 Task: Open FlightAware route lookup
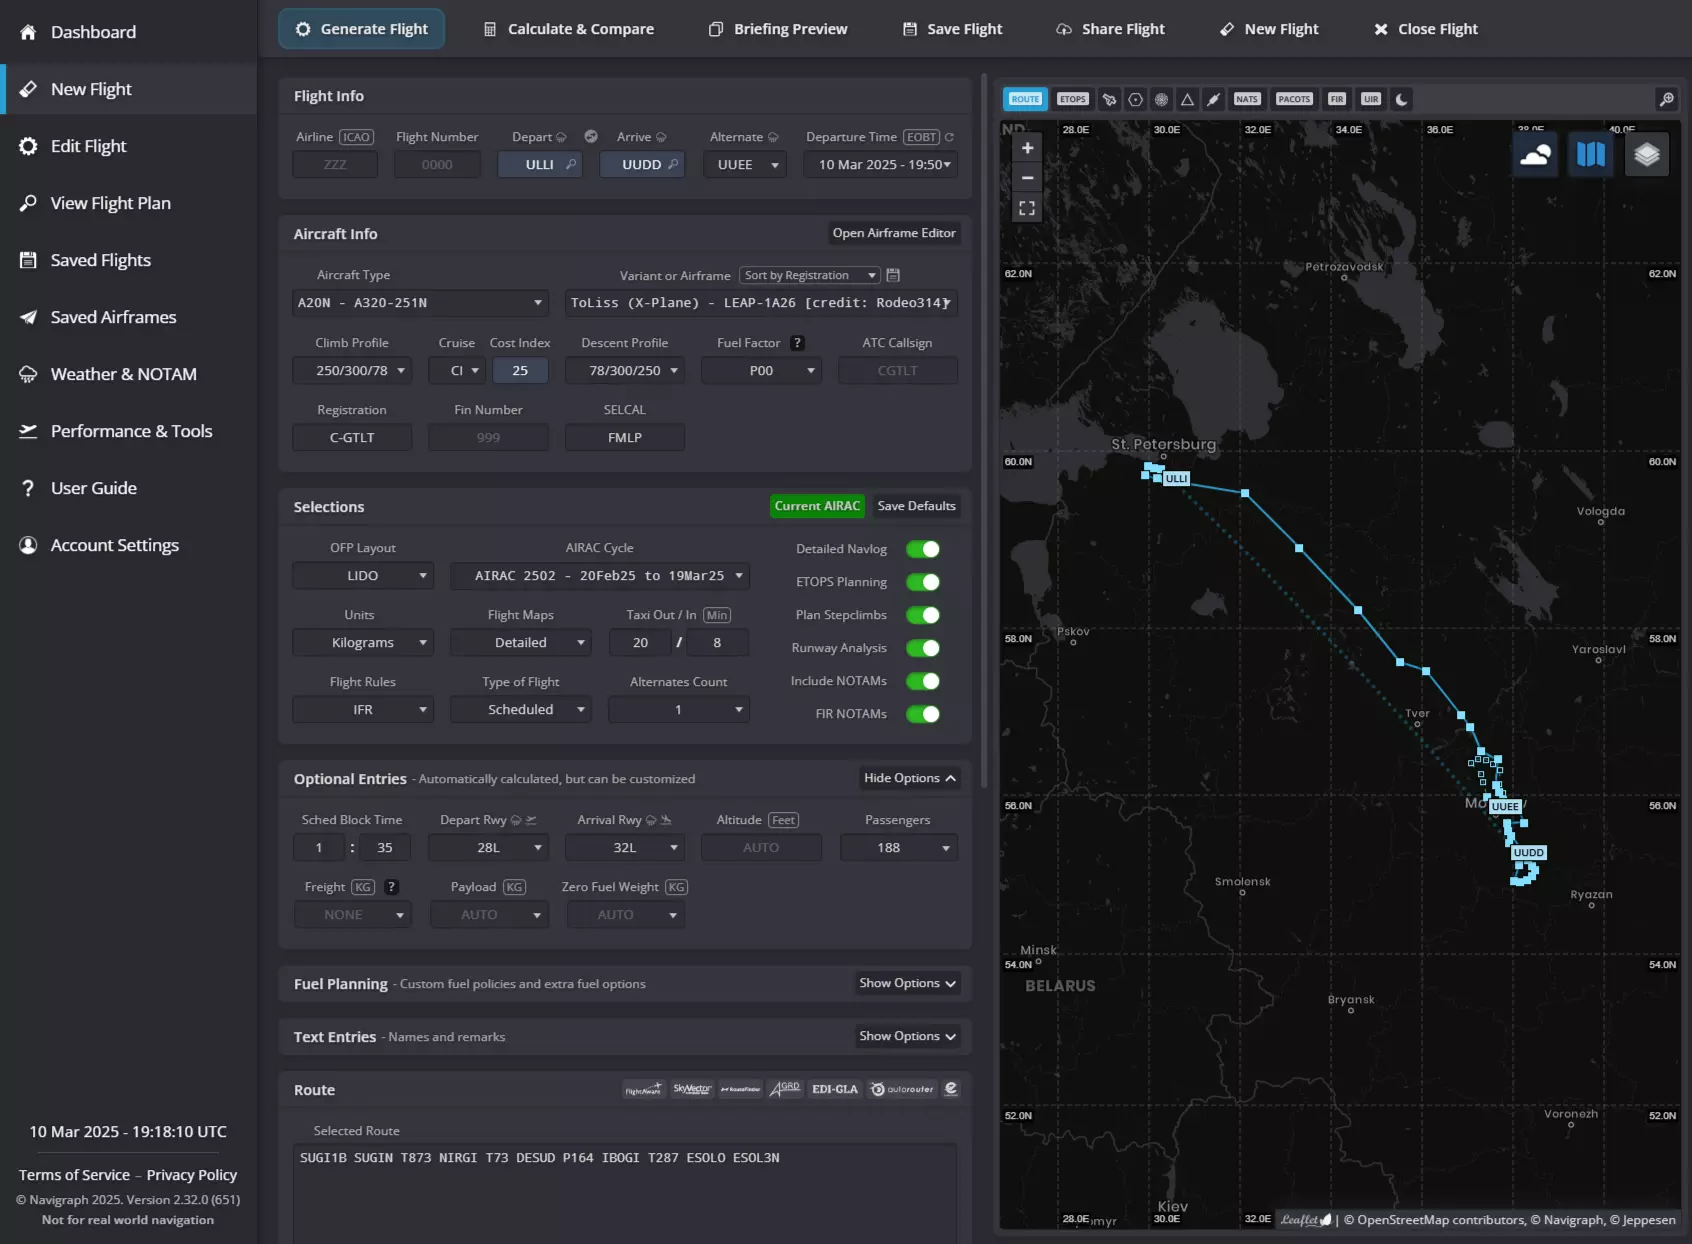(x=643, y=1089)
